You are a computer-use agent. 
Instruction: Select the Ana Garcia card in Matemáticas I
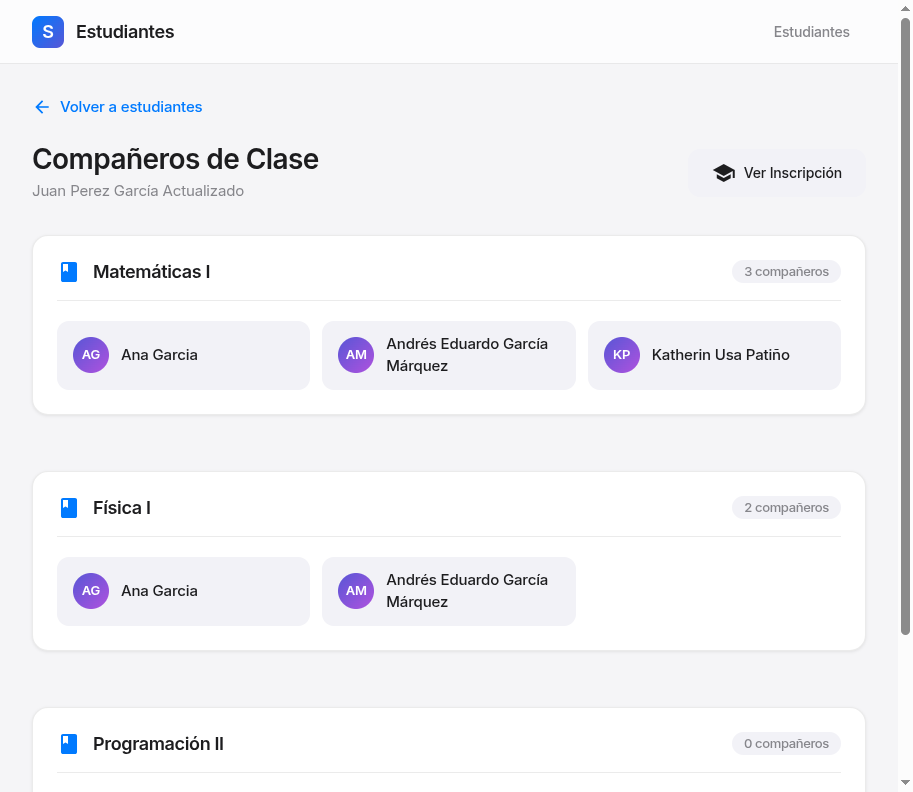tap(183, 355)
